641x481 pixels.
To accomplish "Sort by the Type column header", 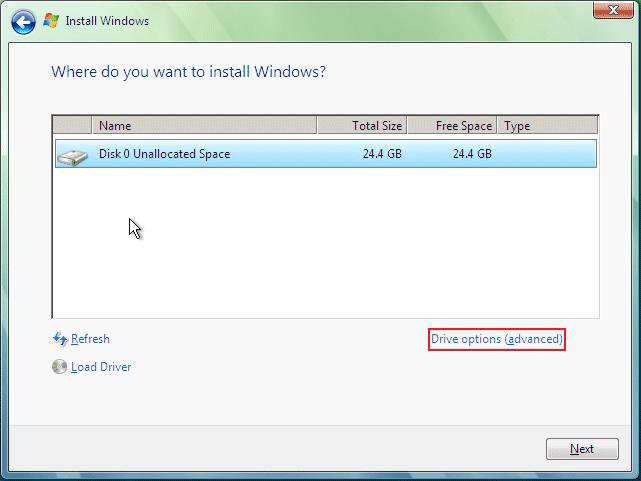I will point(548,125).
